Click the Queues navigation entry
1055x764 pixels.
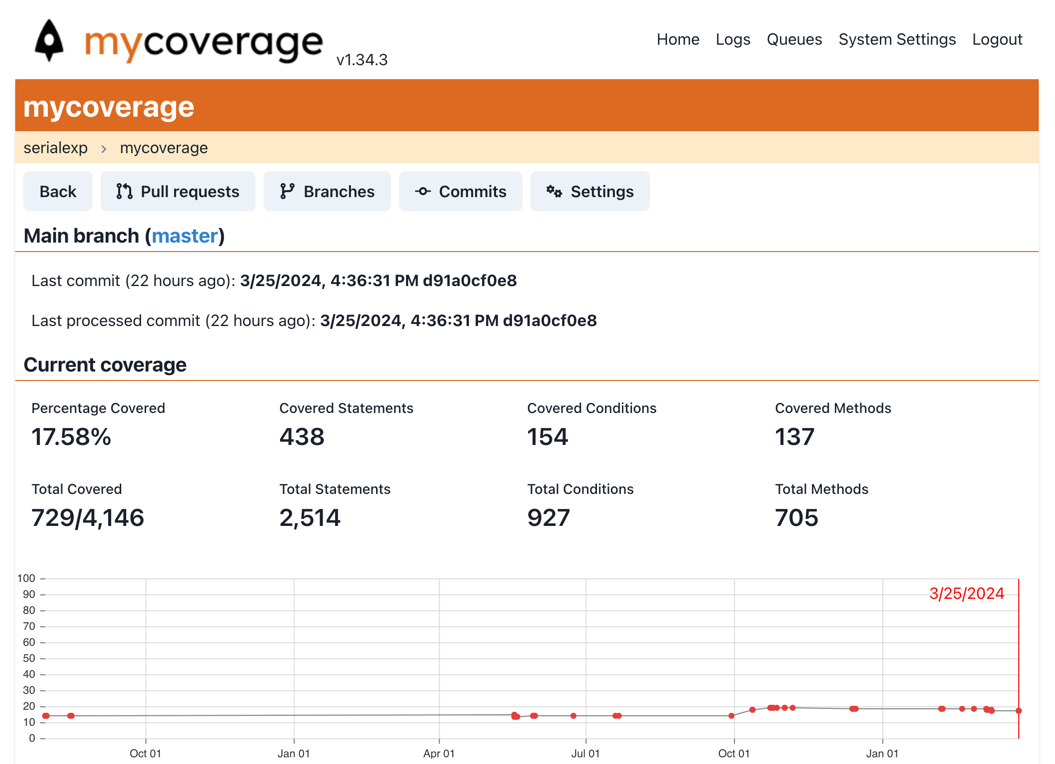[794, 39]
